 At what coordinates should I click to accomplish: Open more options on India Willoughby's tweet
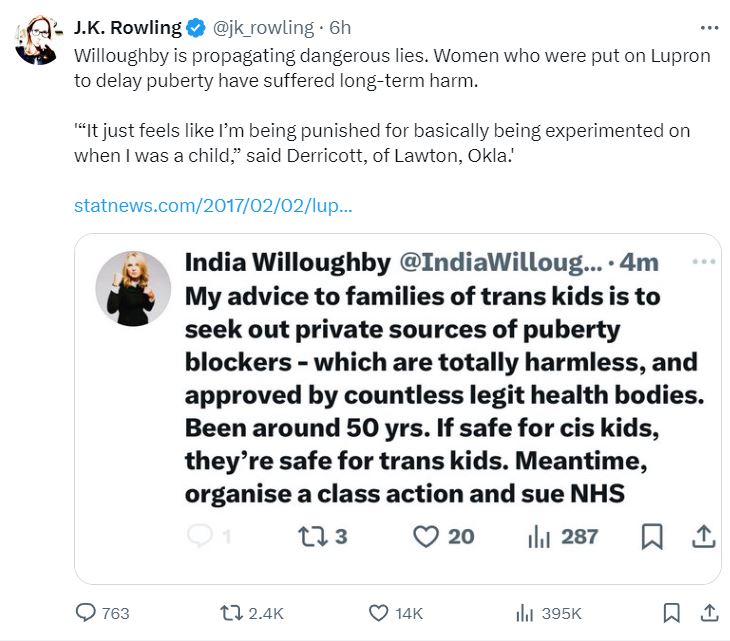[x=703, y=262]
